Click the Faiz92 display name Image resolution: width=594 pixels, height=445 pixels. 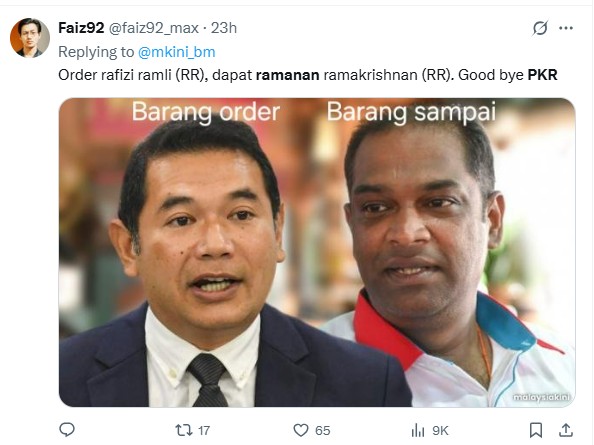pos(81,28)
